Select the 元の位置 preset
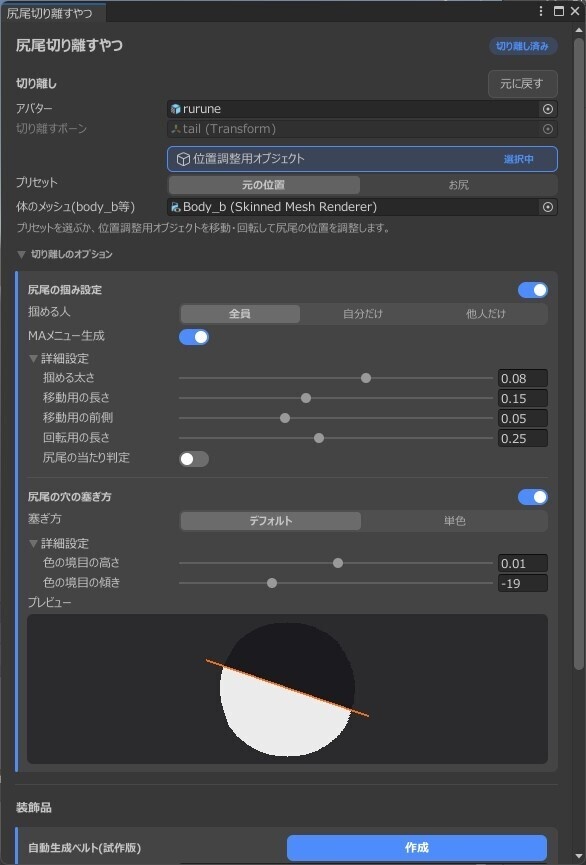The width and height of the screenshot is (586, 865). point(264,185)
